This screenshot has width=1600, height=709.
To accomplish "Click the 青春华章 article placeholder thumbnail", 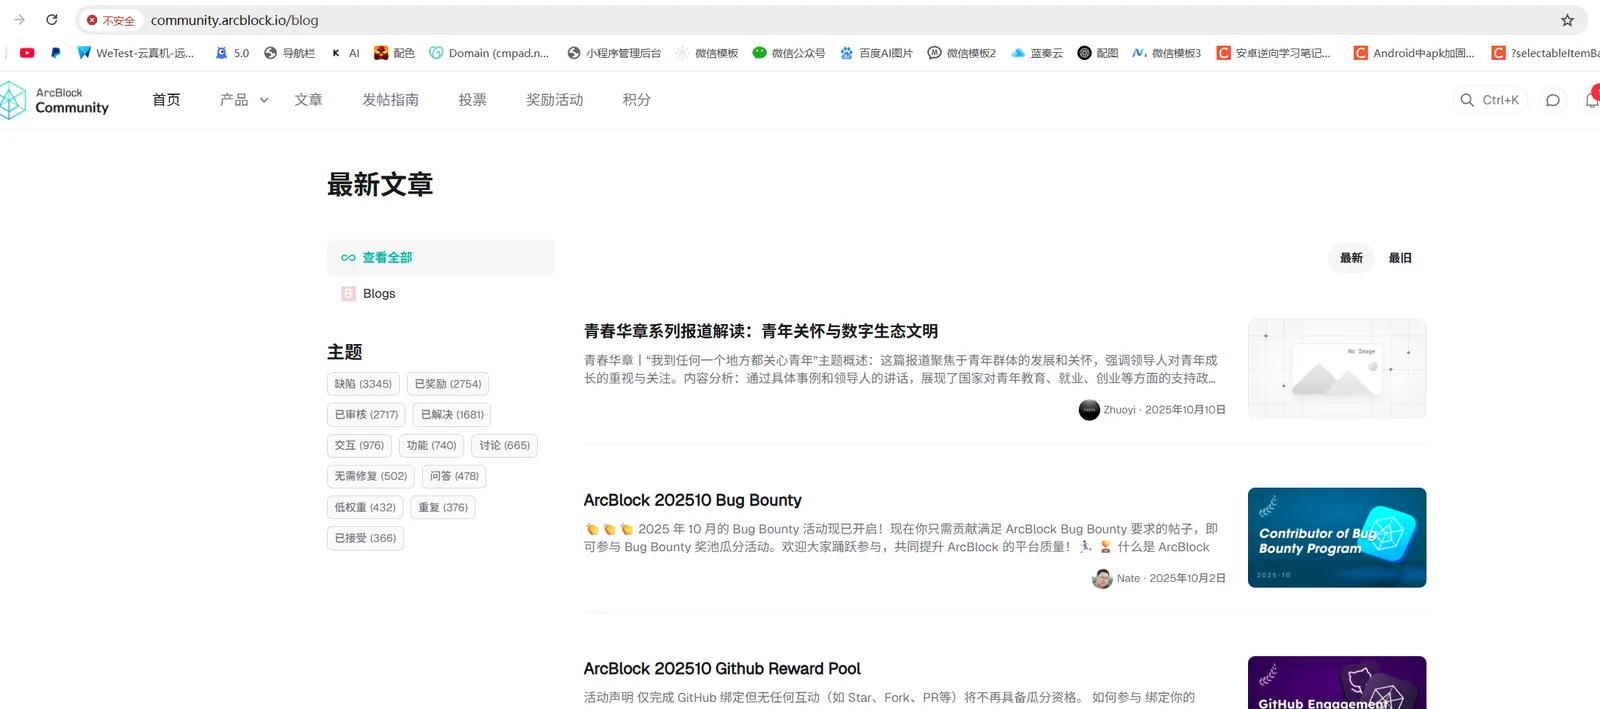I will point(1337,369).
